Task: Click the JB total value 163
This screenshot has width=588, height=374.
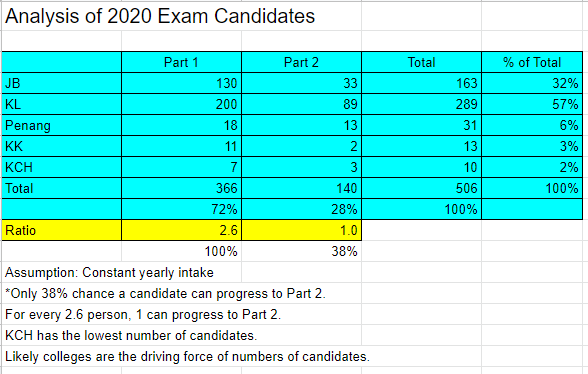Action: 422,83
